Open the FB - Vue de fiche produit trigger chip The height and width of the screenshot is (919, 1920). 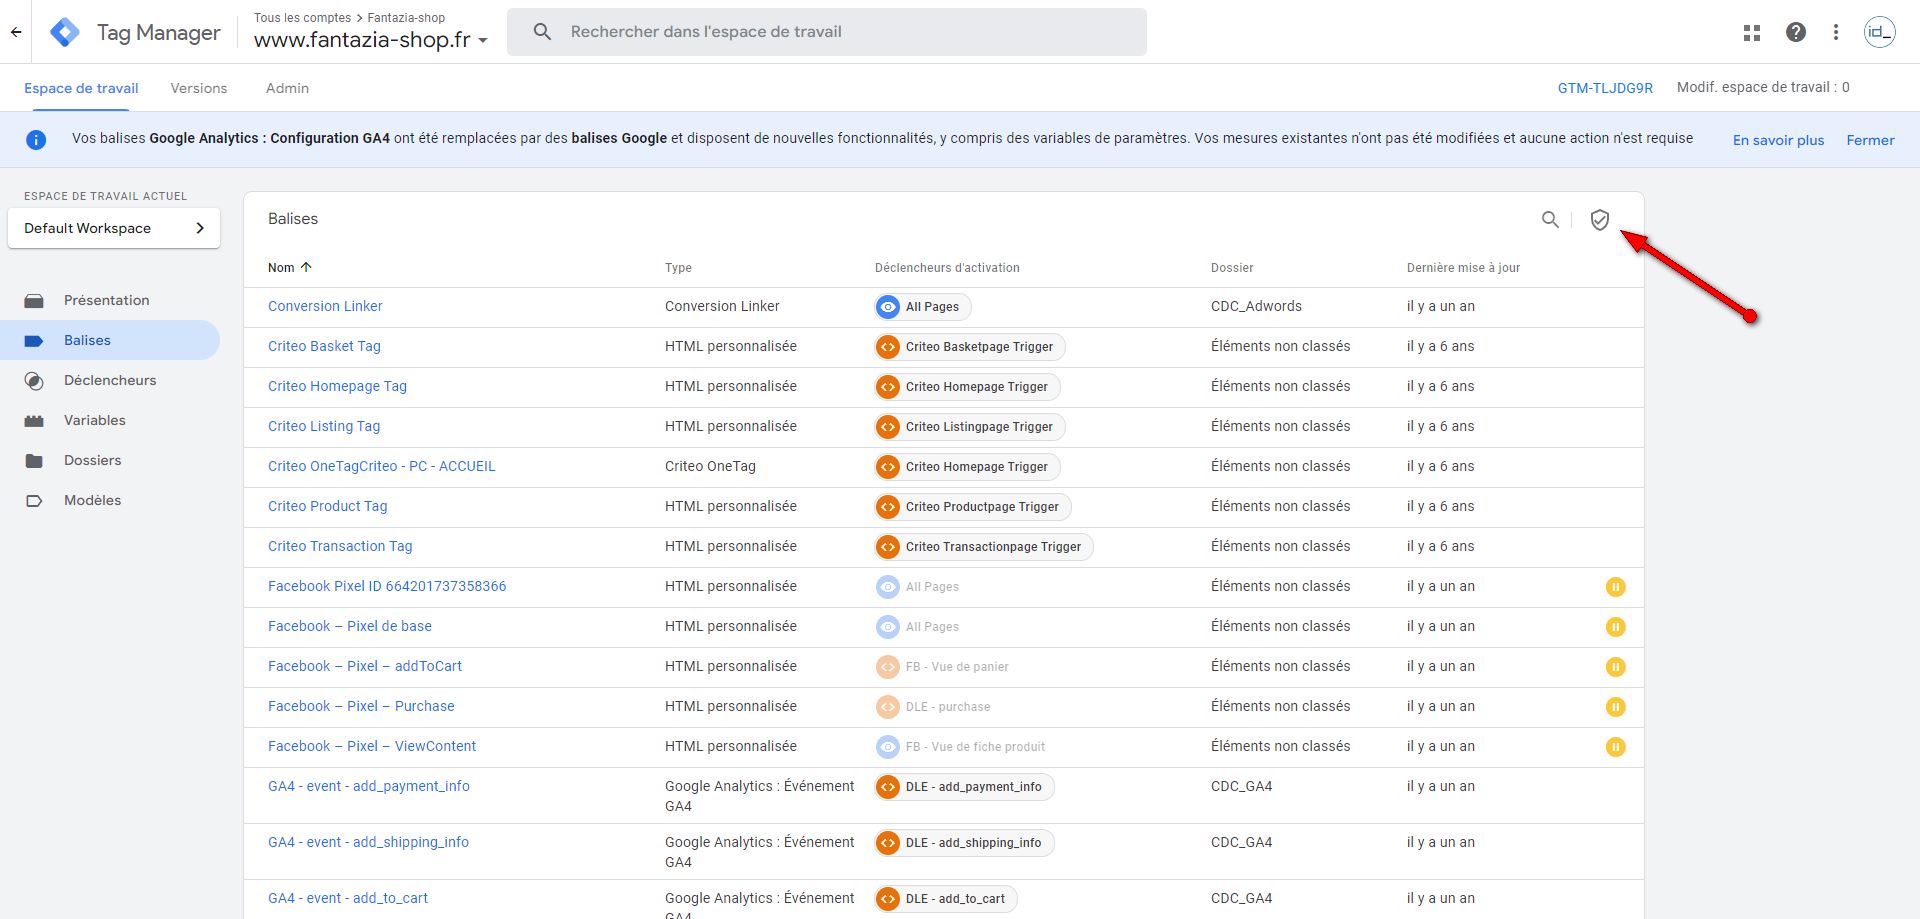[960, 747]
